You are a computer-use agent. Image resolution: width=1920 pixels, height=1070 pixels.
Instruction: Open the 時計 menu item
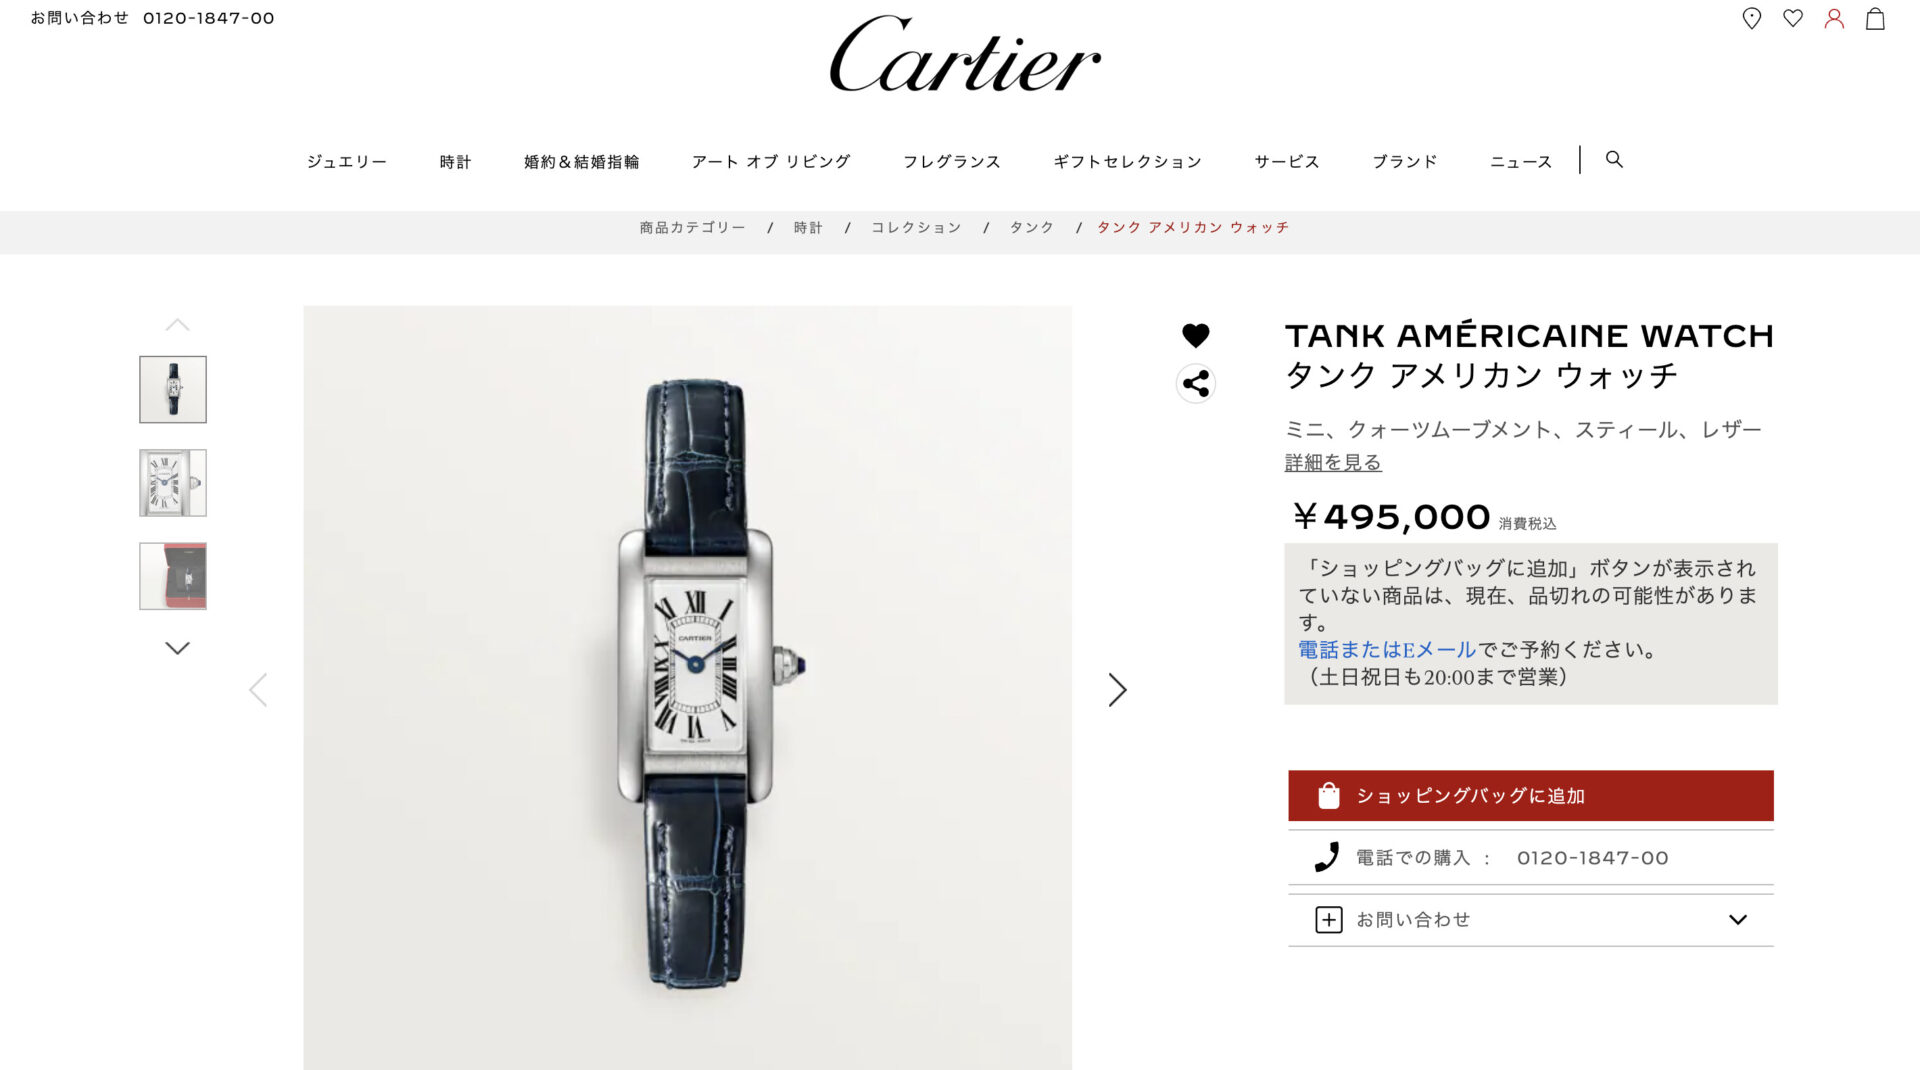455,161
